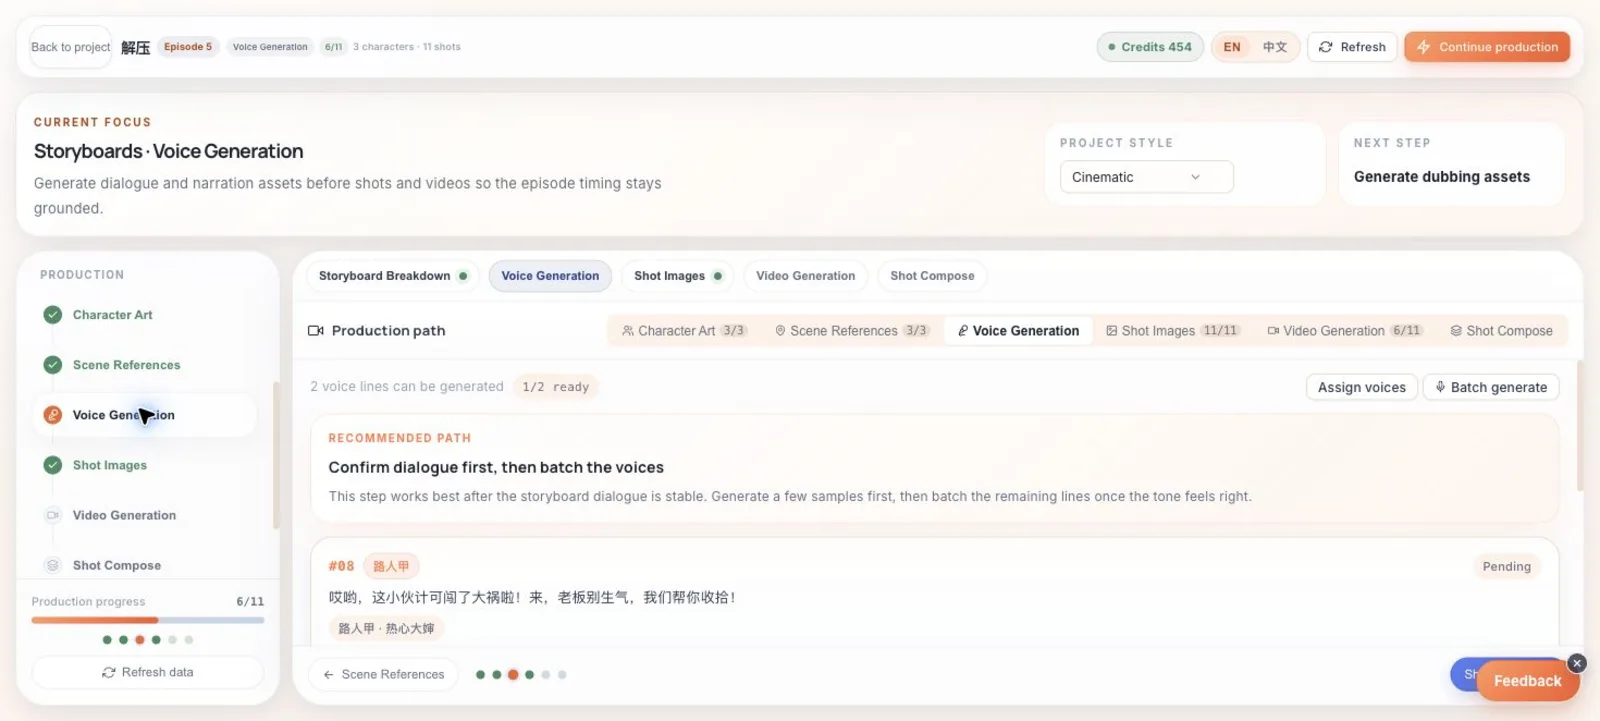The image size is (1600, 721).
Task: Click the Back to project button
Action: pos(70,47)
